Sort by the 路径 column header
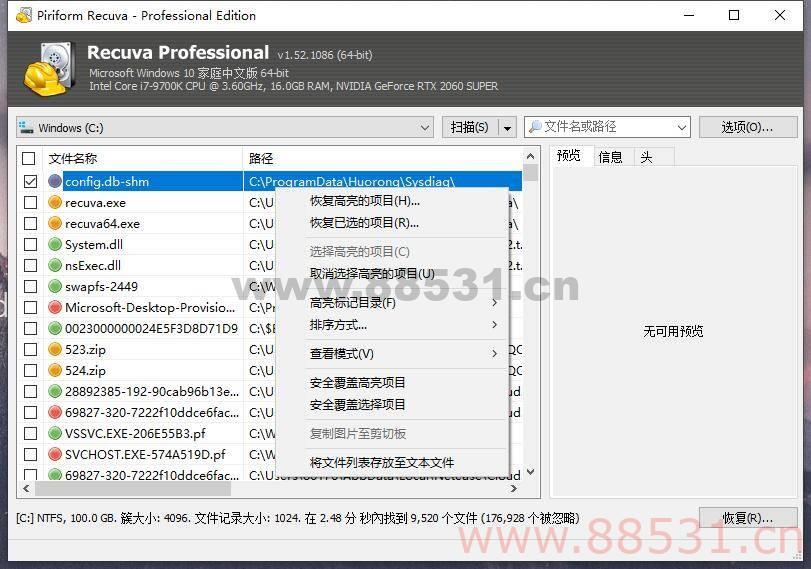The image size is (811, 569). pos(383,158)
